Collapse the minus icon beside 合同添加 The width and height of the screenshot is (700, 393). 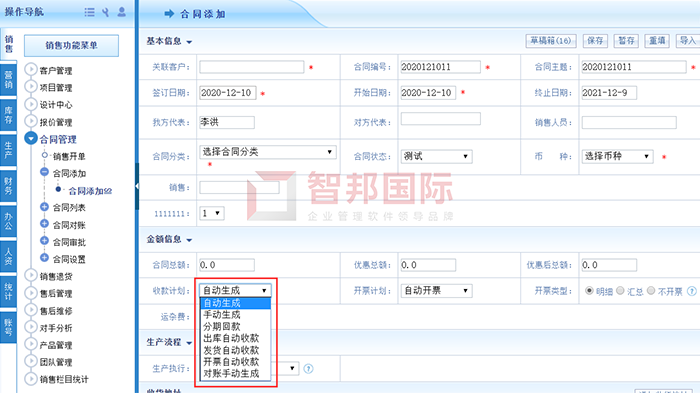(x=44, y=172)
